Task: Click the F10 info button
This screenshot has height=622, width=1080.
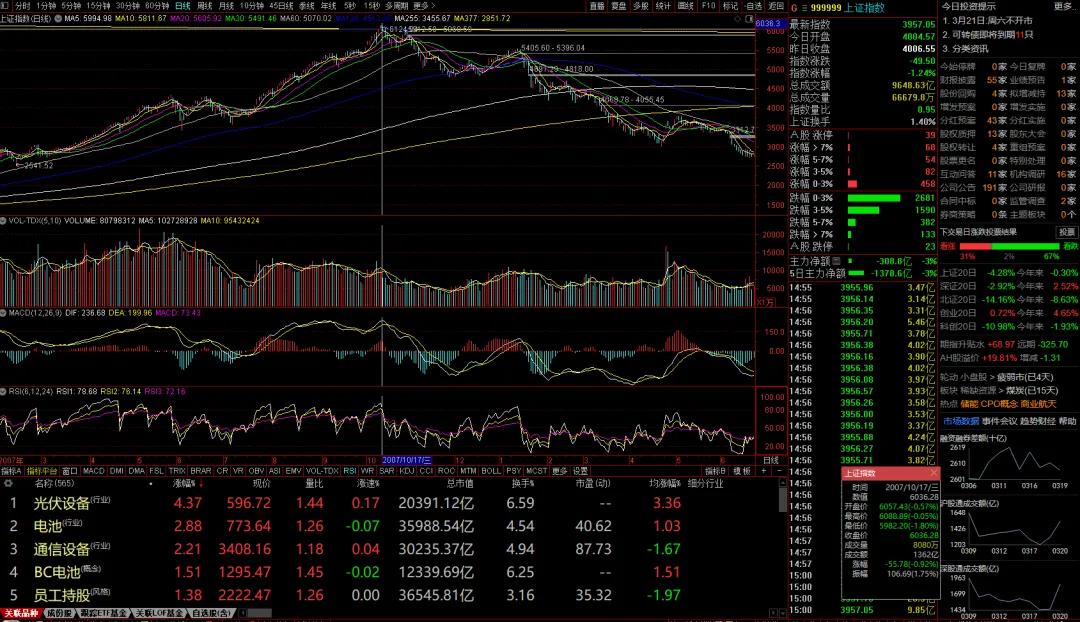Action: pyautogui.click(x=708, y=5)
